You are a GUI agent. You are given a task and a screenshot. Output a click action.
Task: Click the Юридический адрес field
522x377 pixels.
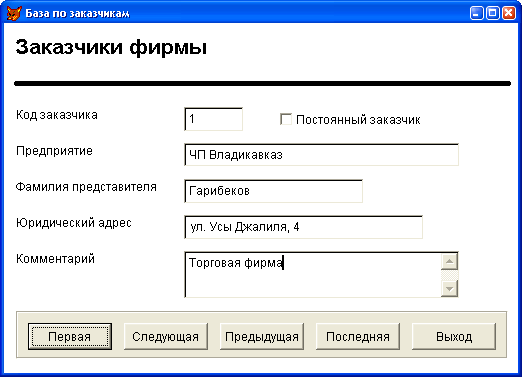[303, 227]
